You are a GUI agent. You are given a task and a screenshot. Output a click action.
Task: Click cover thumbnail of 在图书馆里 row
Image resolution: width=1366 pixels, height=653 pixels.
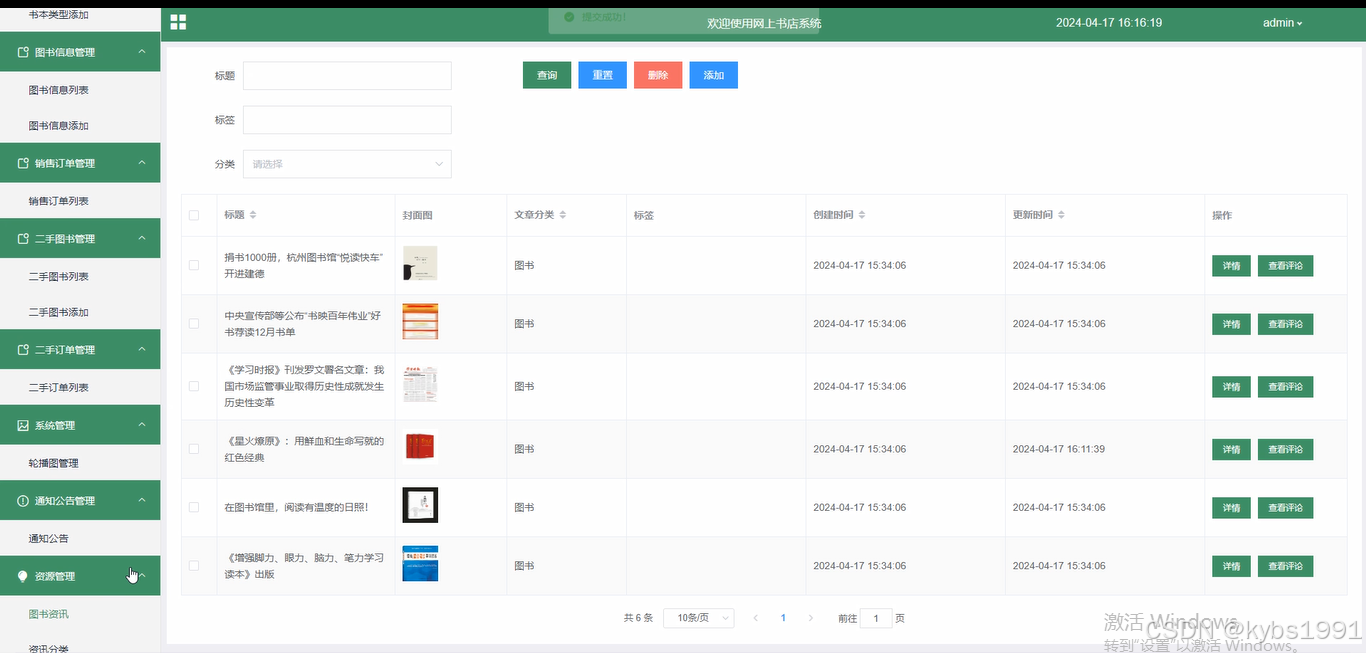pyautogui.click(x=420, y=505)
